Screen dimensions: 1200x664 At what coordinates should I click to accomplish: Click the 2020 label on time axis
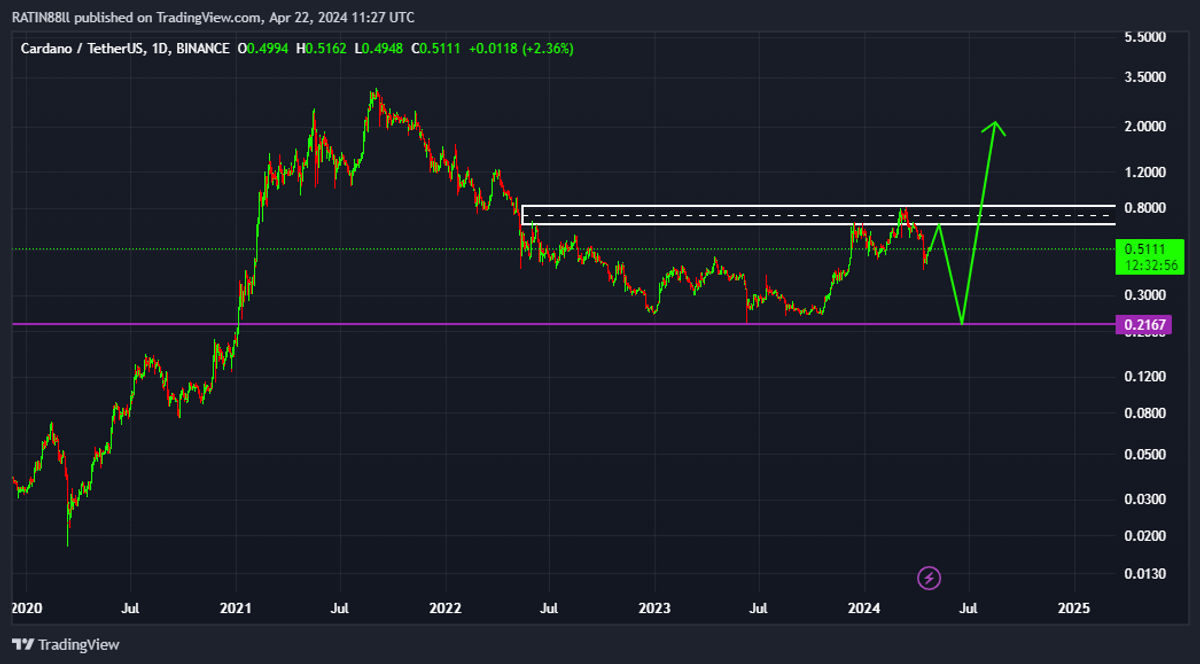(25, 608)
